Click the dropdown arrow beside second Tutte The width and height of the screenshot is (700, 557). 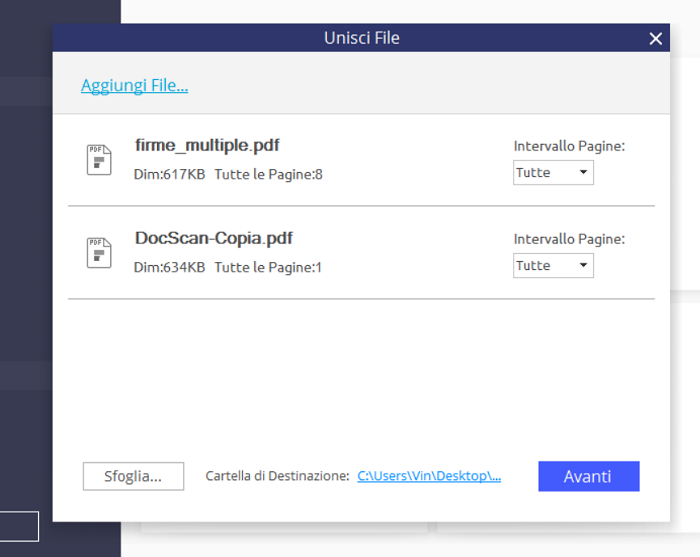click(x=583, y=265)
